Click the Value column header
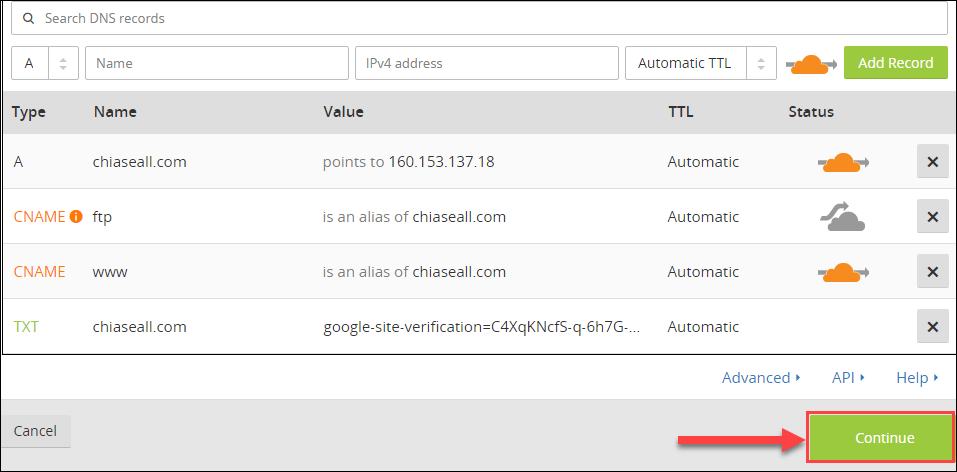Screen dimensions: 957x472 tap(344, 112)
